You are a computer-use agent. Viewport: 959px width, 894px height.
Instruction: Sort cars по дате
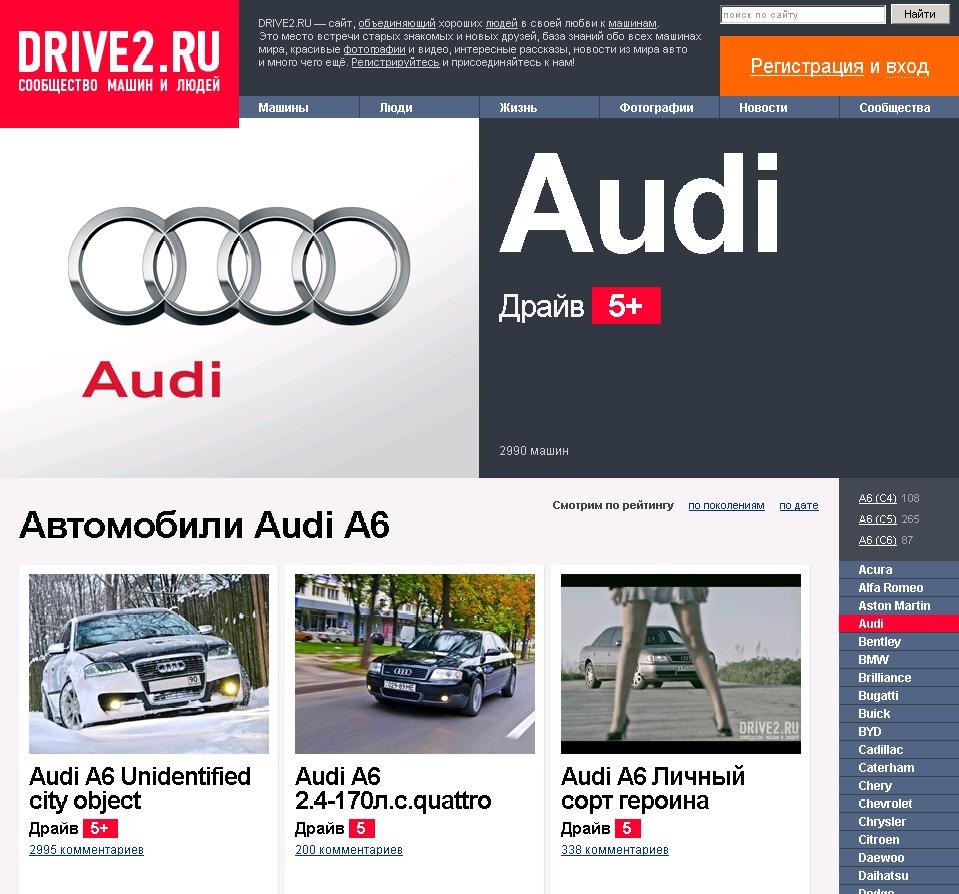[x=799, y=506]
